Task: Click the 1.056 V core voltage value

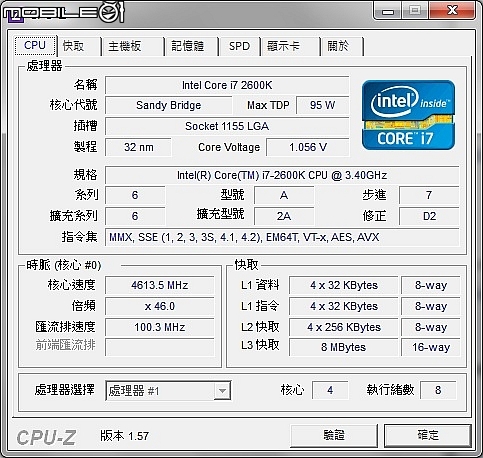Action: [308, 147]
